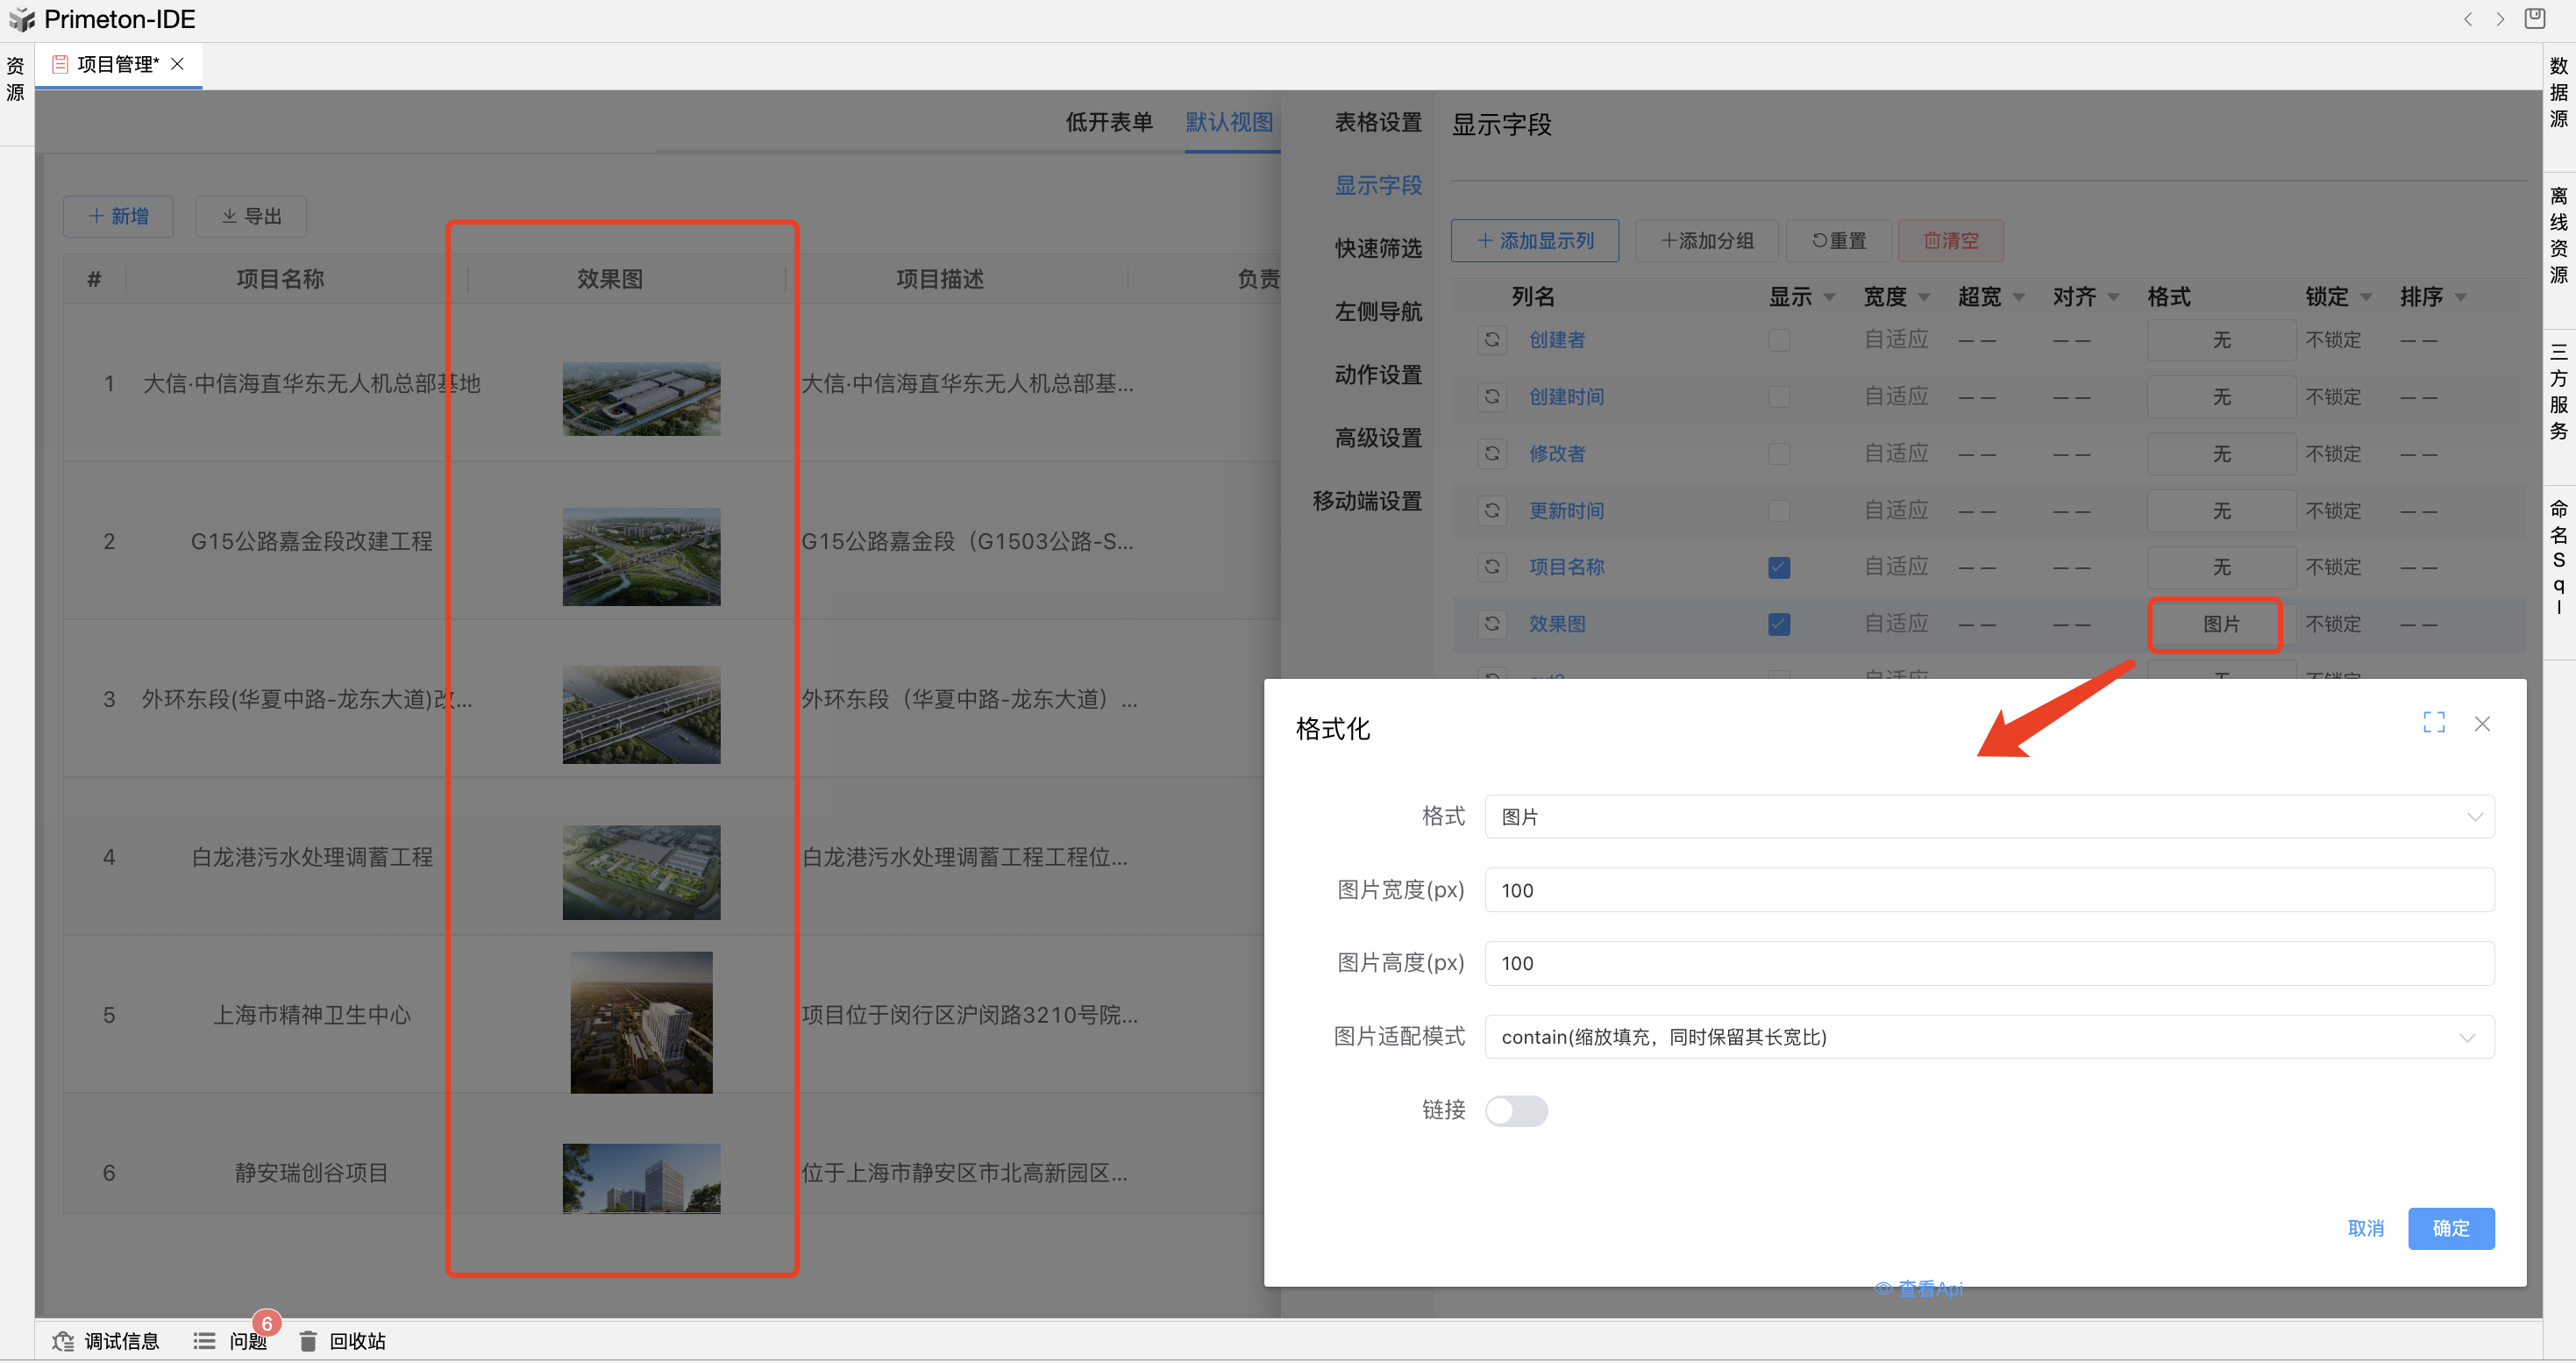Viewport: 2576px width, 1363px height.
Task: Select 快速筛选 in settings menu
Action: point(1377,248)
